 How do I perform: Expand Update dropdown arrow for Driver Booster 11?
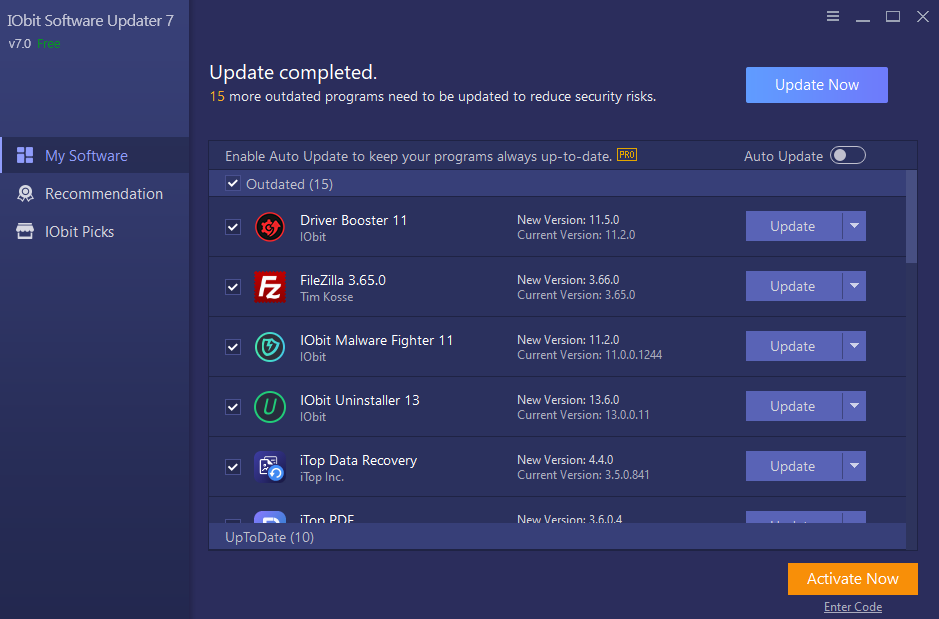point(854,226)
